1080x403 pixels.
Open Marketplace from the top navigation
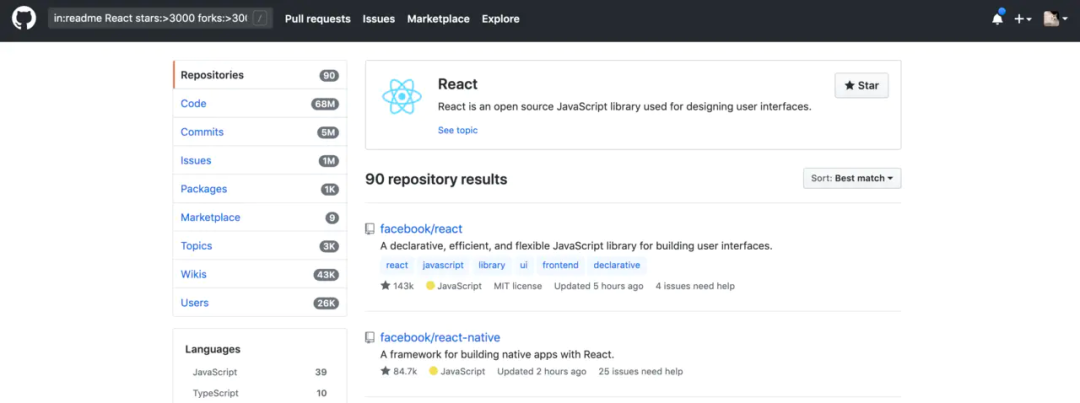coord(438,19)
